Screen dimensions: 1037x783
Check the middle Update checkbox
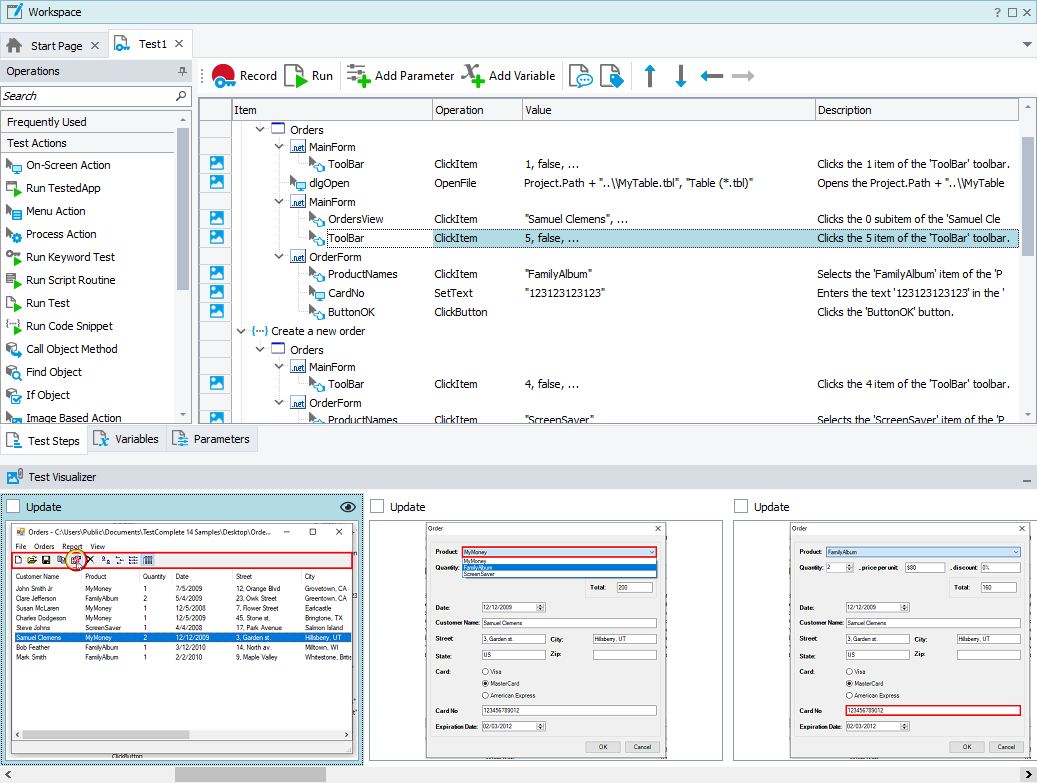click(x=377, y=507)
